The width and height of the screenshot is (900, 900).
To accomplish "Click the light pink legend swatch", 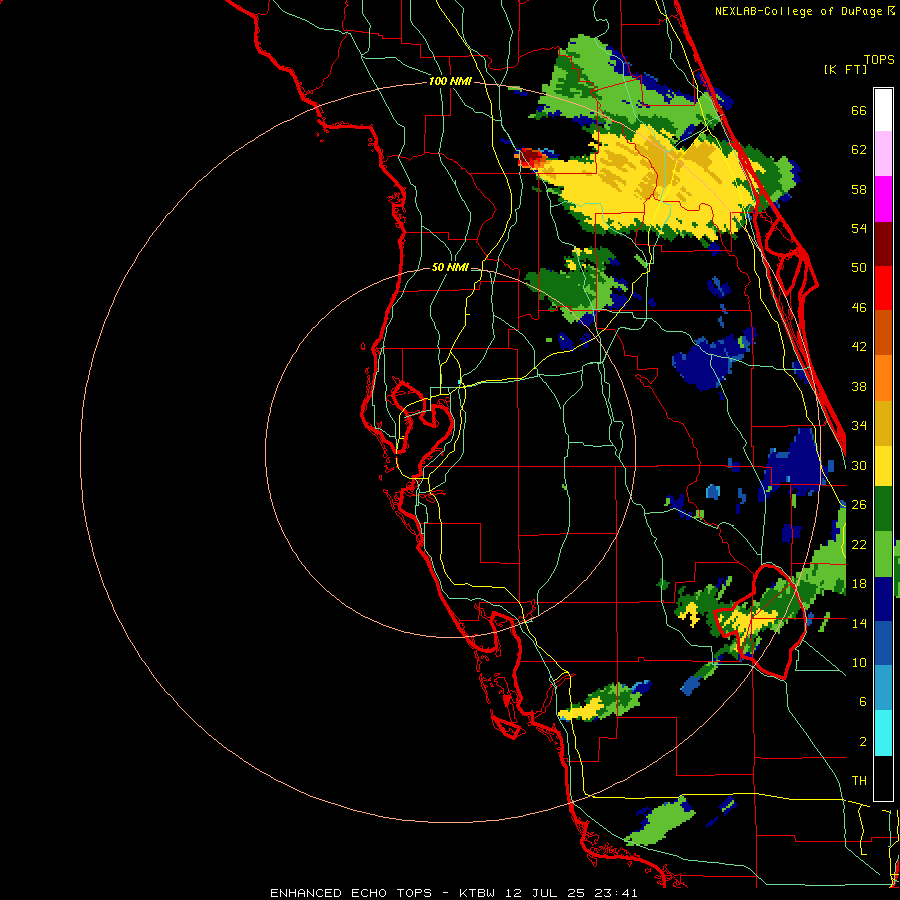I will point(883,154).
